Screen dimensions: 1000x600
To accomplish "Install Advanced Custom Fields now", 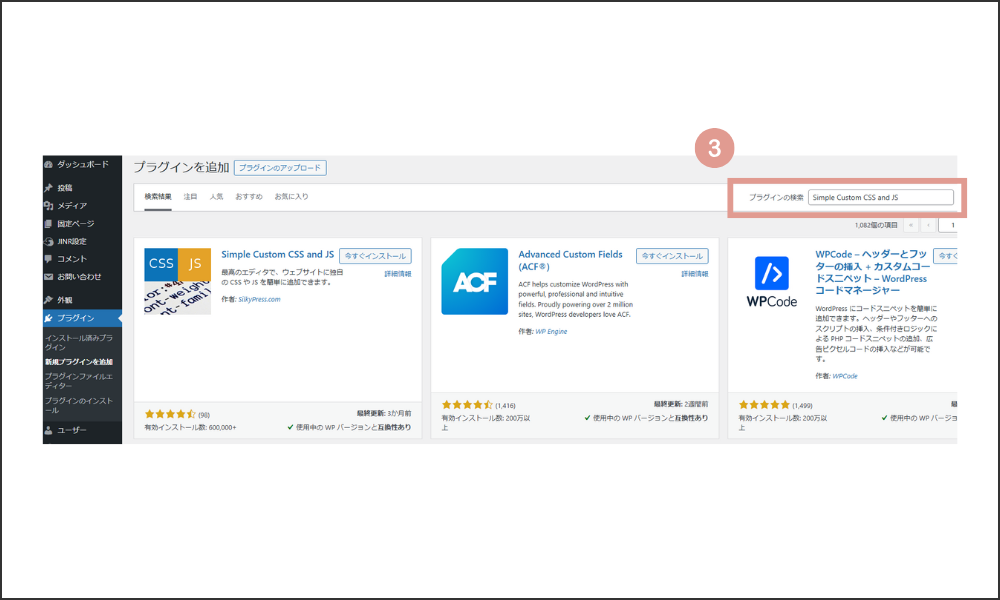I will 672,256.
